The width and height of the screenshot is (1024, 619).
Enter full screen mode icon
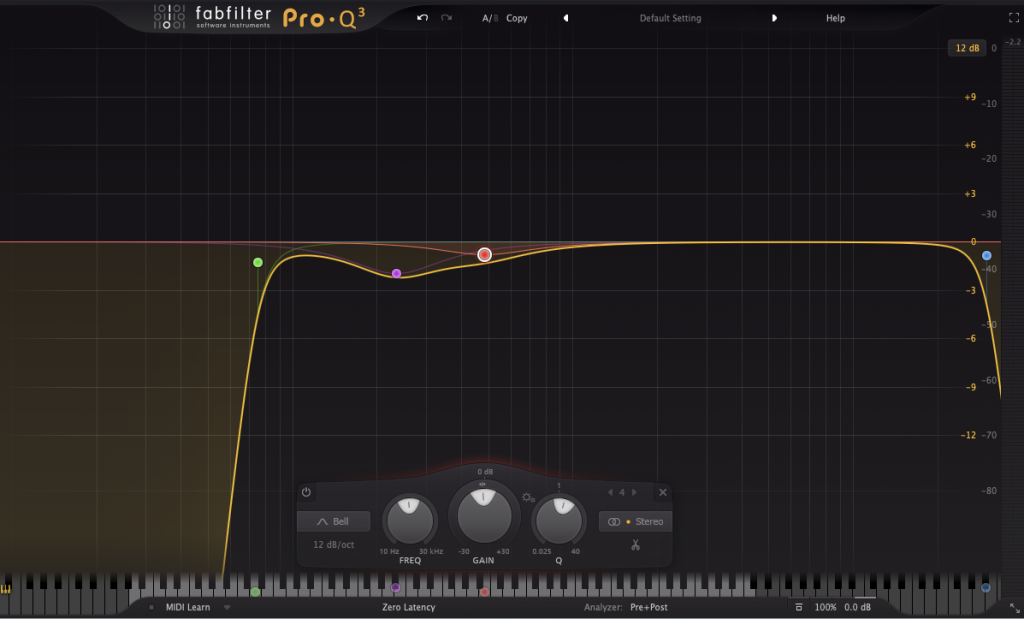click(1014, 18)
